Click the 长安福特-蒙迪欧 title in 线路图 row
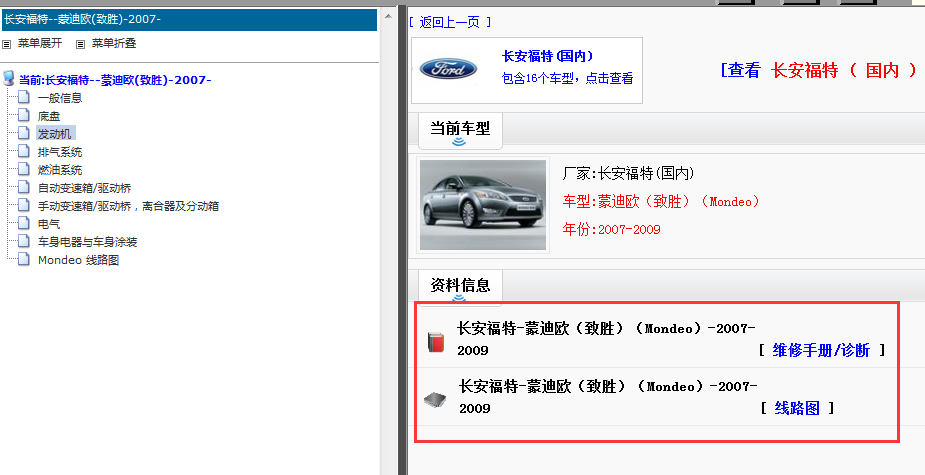This screenshot has height=475, width=925. pos(608,397)
